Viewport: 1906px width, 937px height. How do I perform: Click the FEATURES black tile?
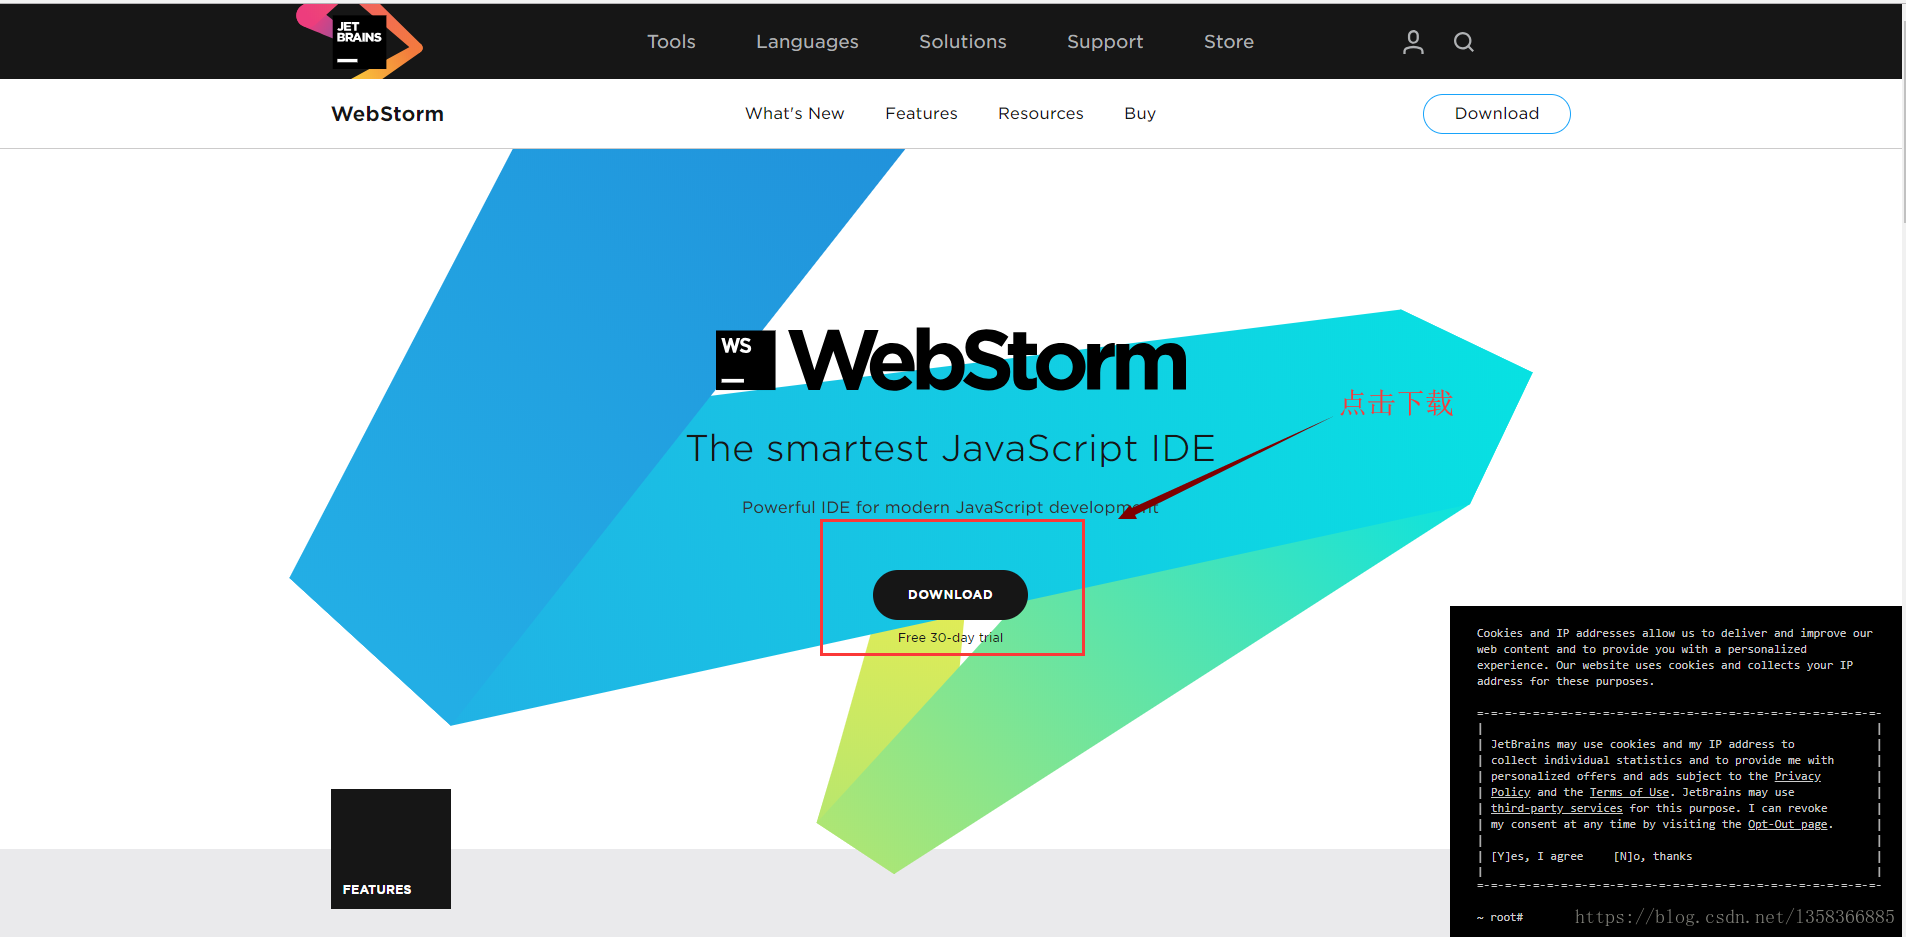point(391,849)
